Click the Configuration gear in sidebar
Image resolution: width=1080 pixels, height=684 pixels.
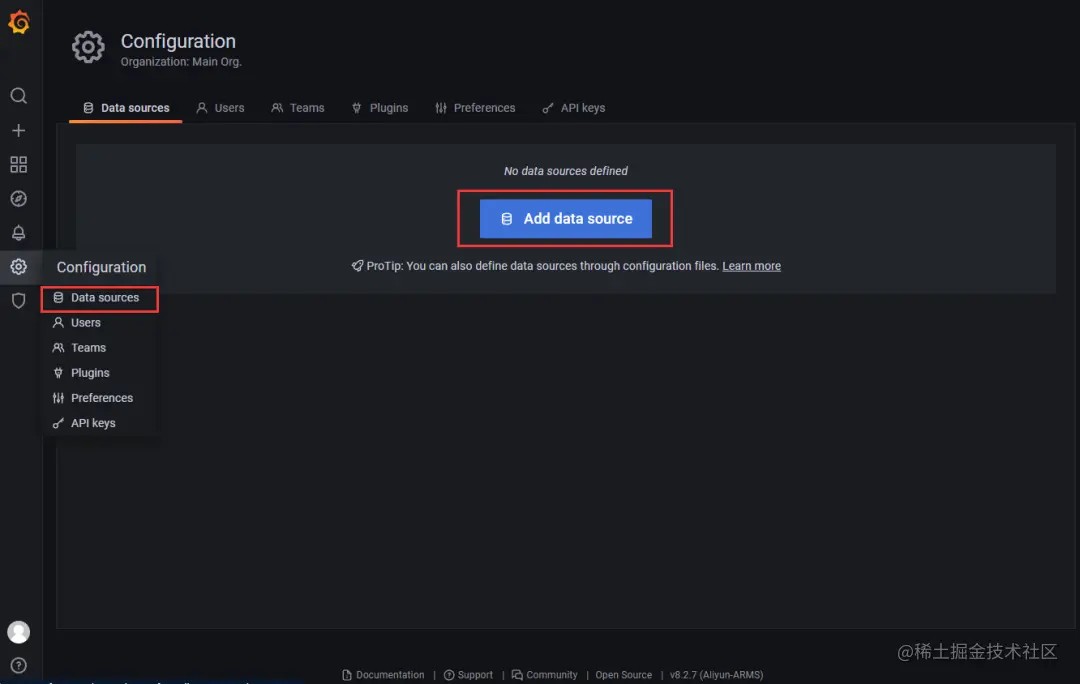[x=19, y=267]
